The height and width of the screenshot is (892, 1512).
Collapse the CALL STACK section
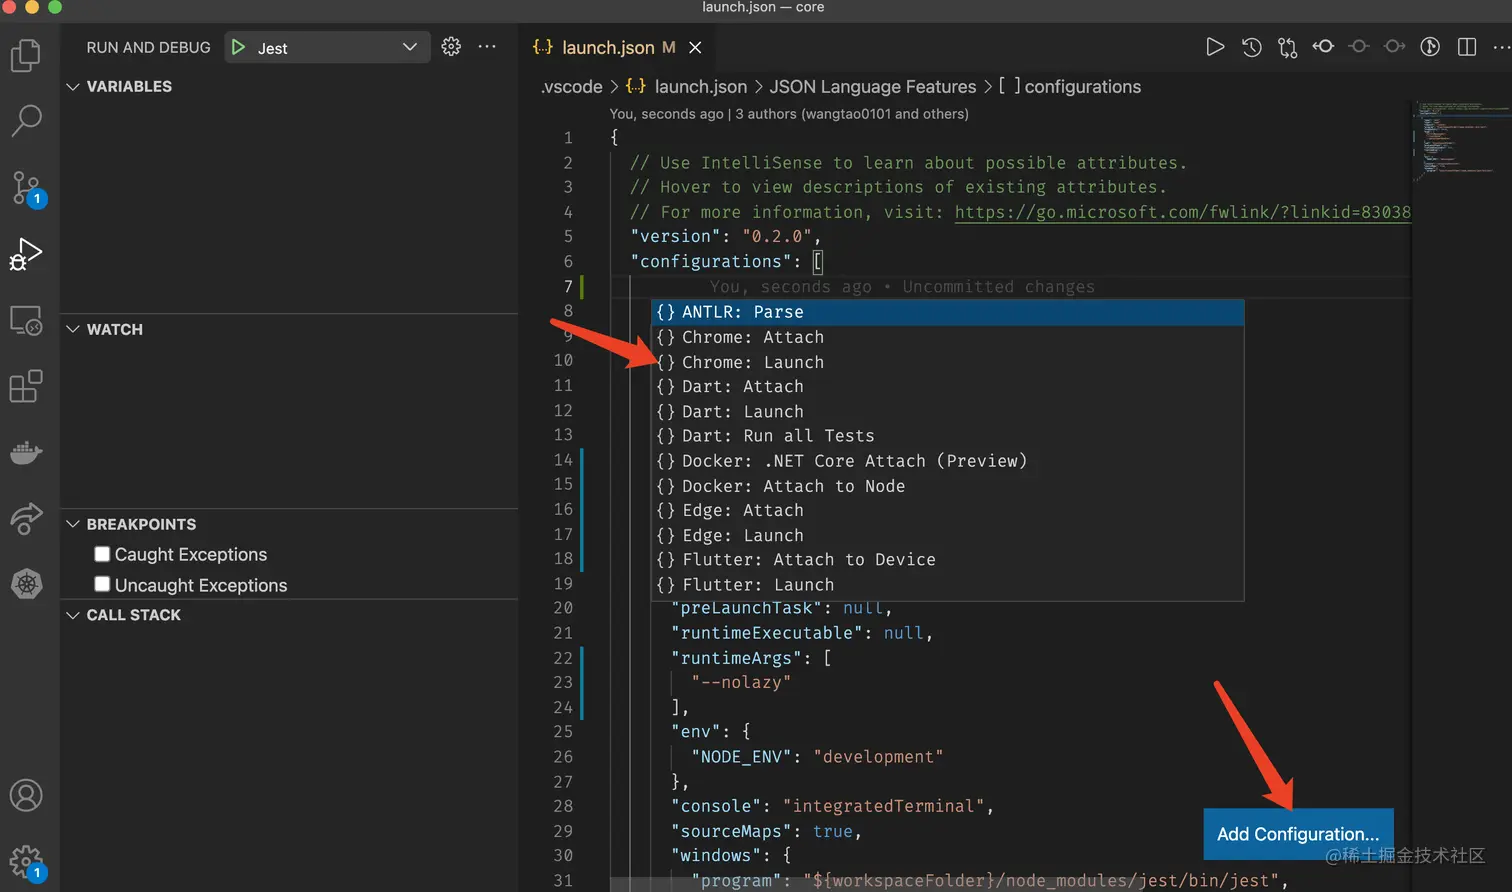(x=73, y=615)
